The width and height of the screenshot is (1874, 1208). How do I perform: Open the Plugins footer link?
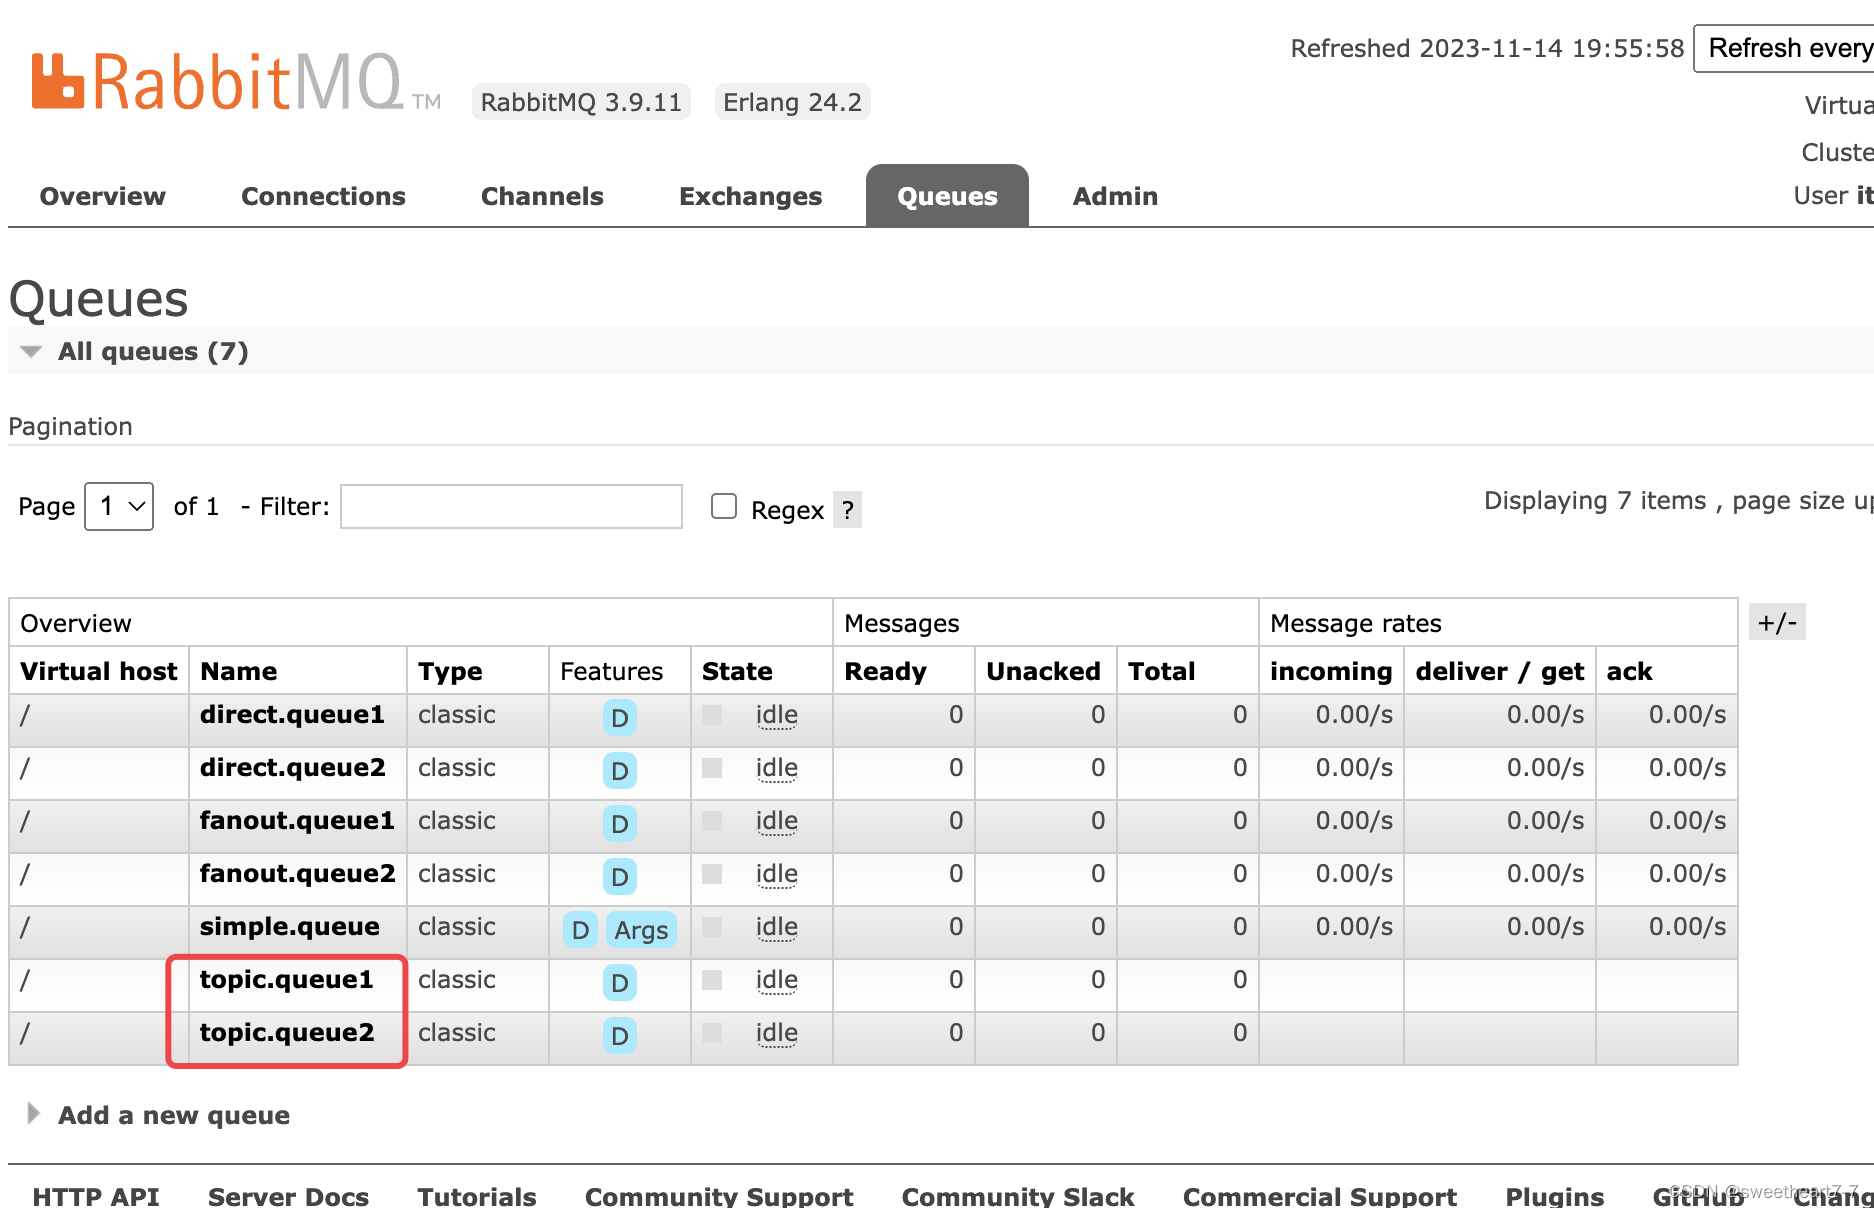pos(1555,1196)
